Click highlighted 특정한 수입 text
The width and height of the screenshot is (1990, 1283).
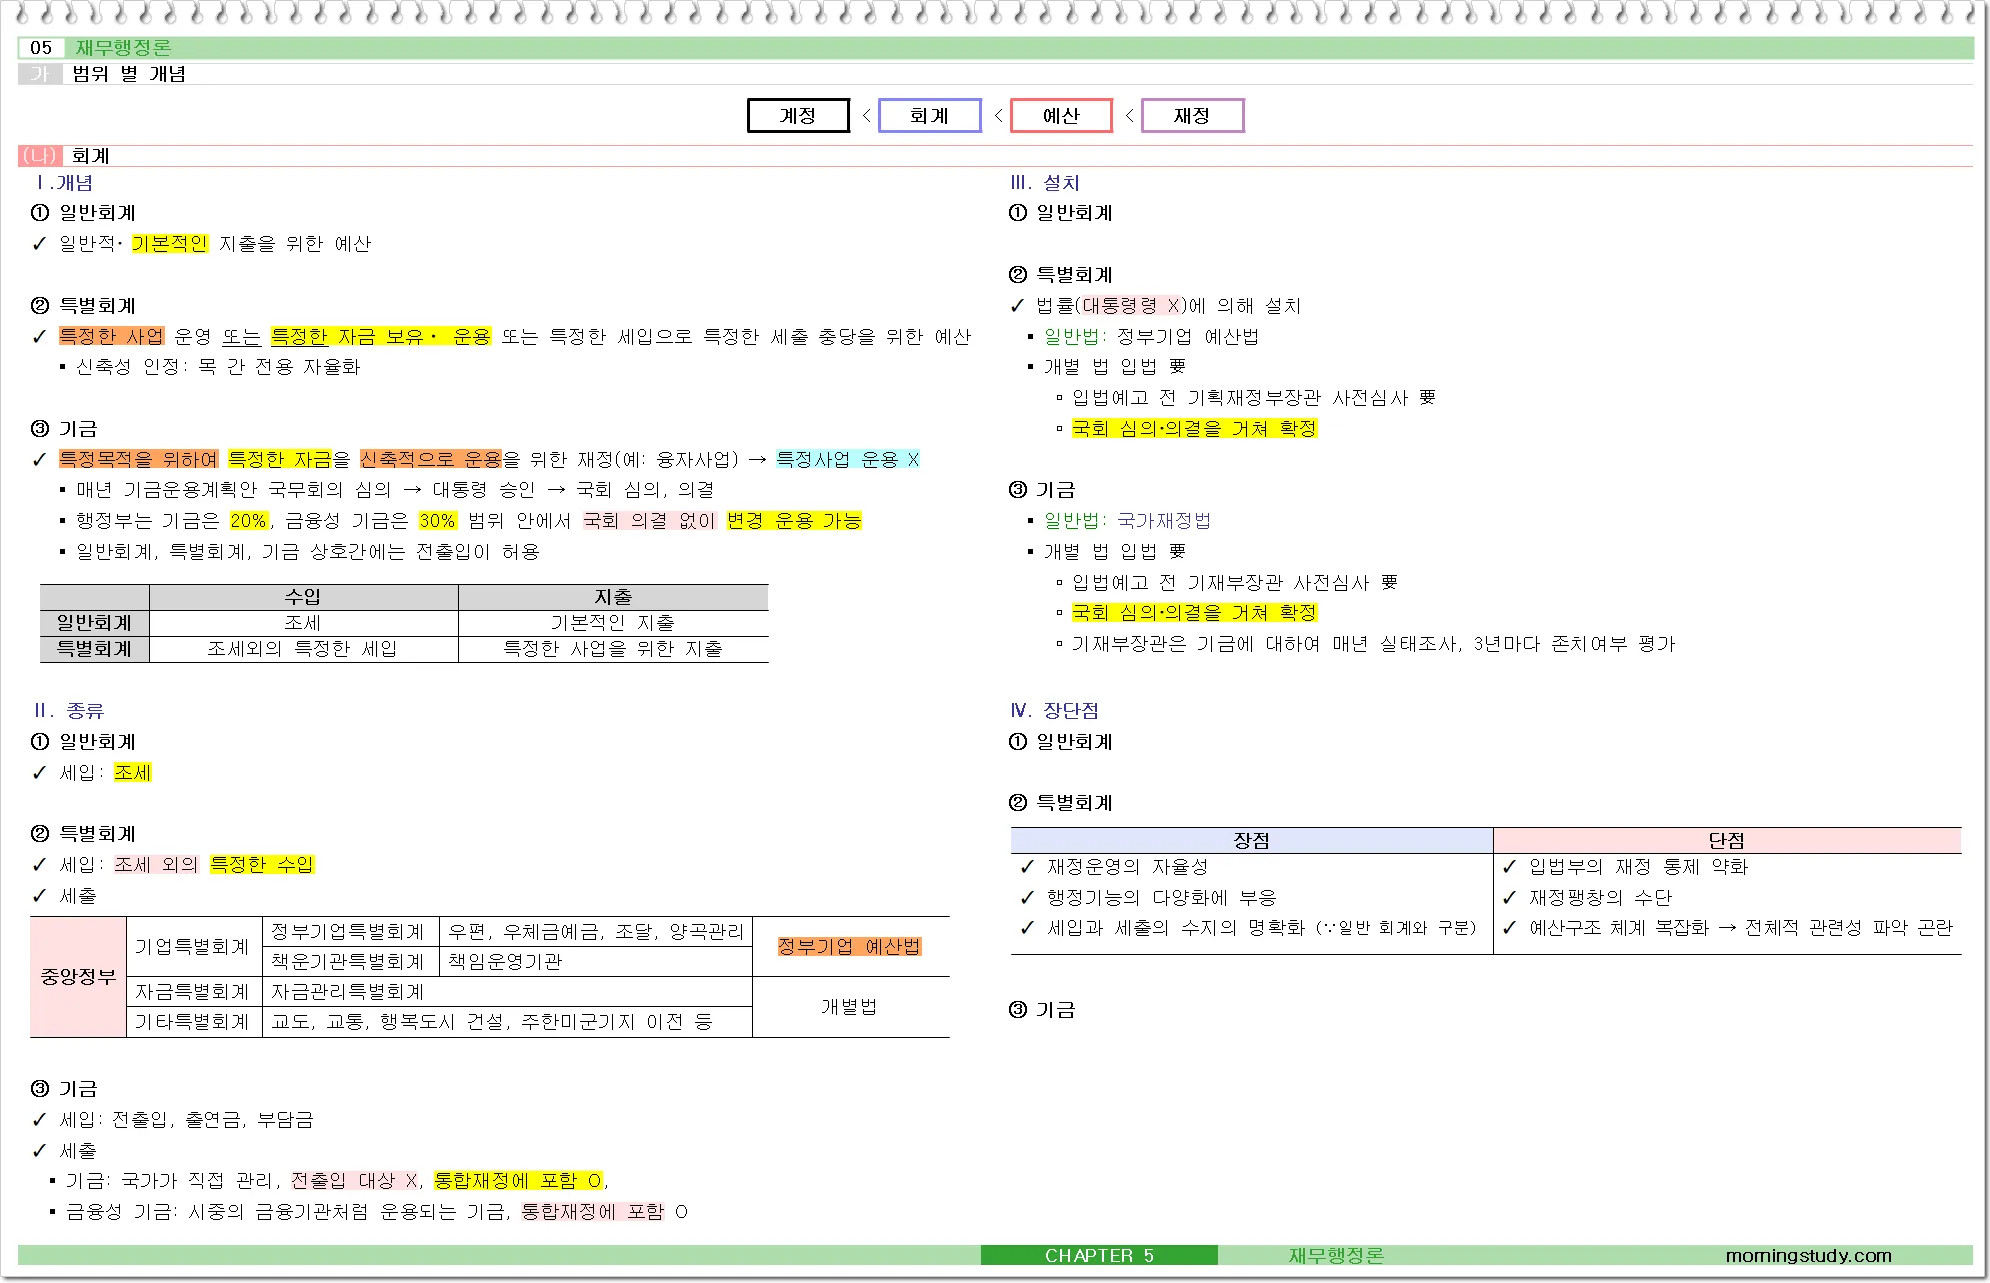(x=262, y=864)
